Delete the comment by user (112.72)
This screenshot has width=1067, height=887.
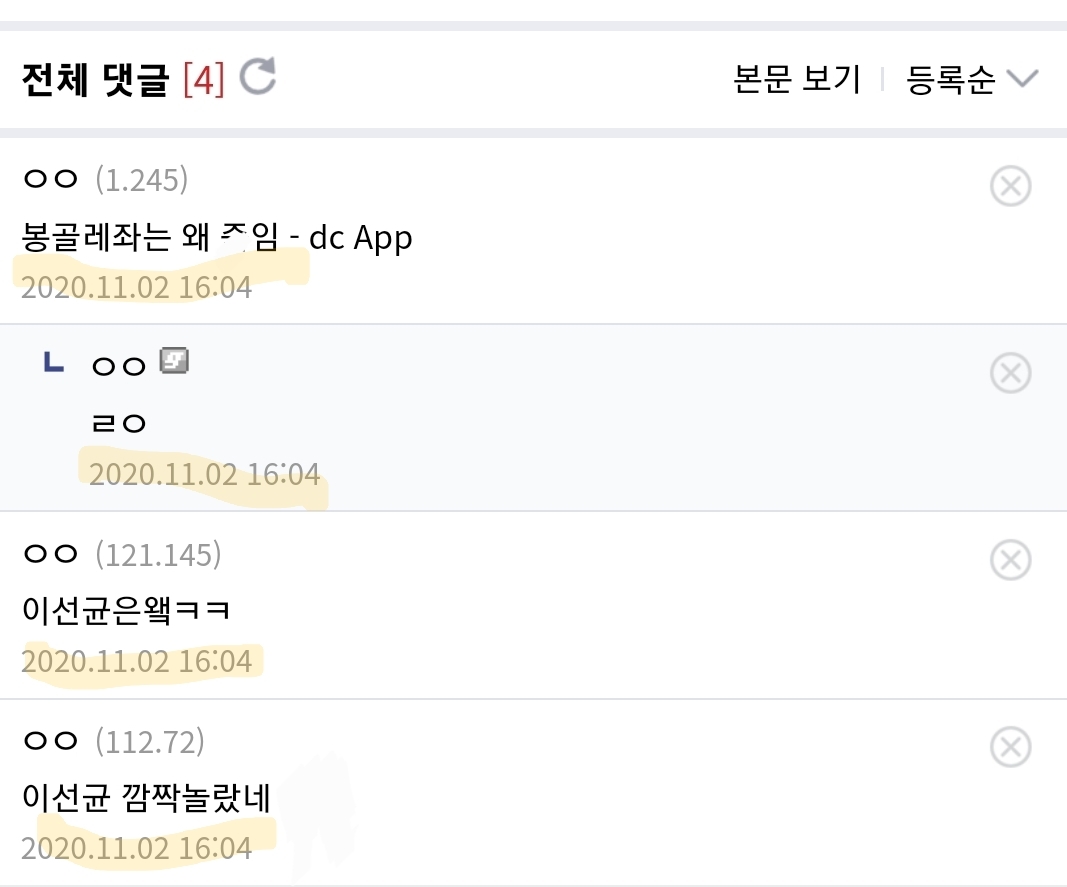1010,747
